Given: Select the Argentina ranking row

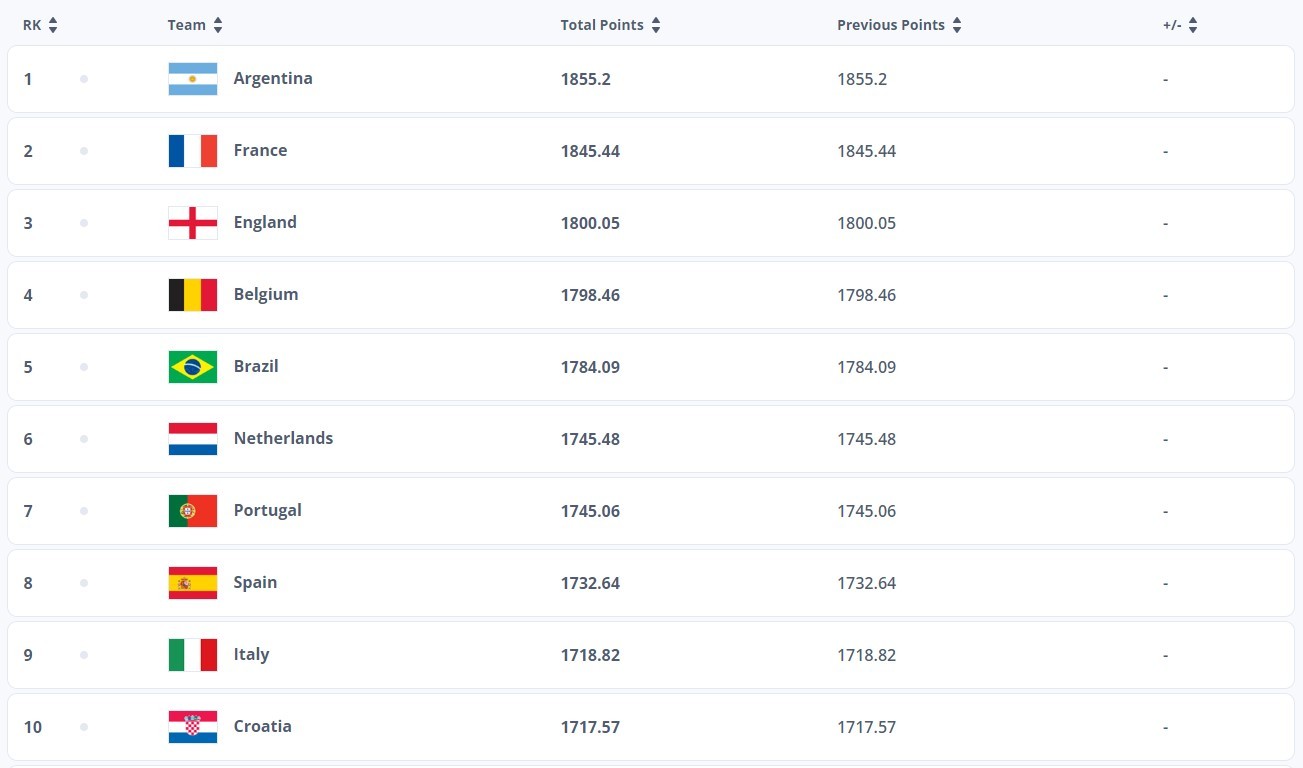Looking at the screenshot, I should 651,79.
